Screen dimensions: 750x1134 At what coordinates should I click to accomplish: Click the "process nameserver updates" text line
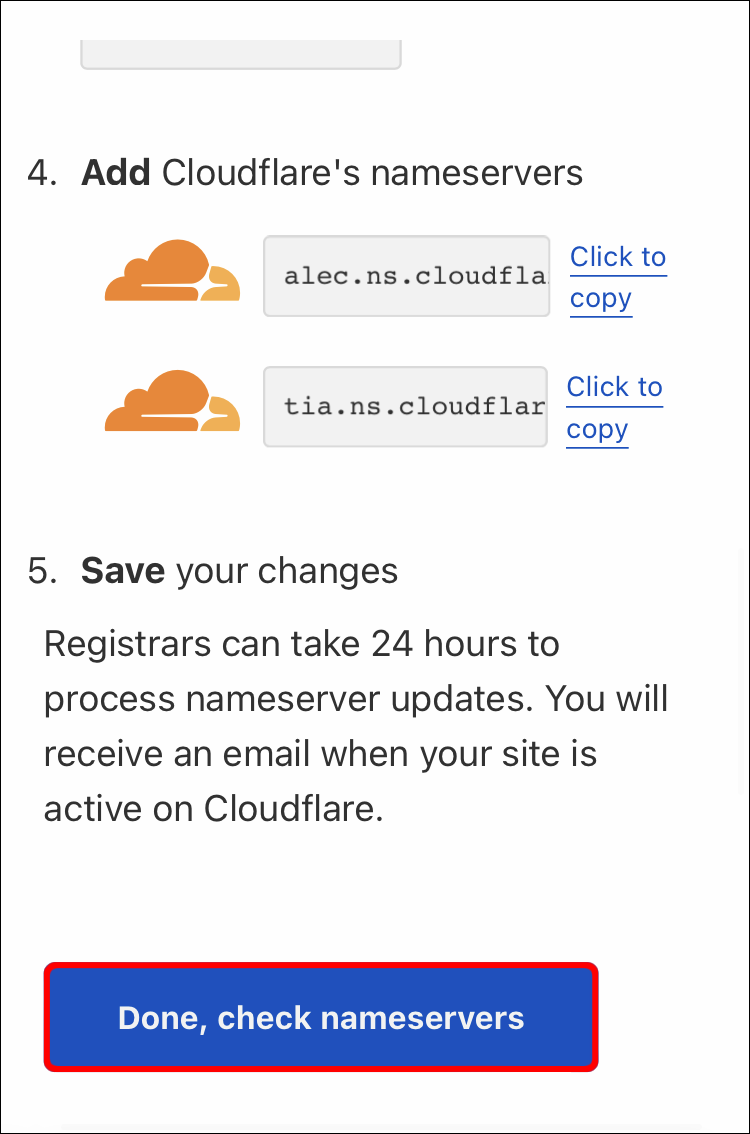[355, 698]
